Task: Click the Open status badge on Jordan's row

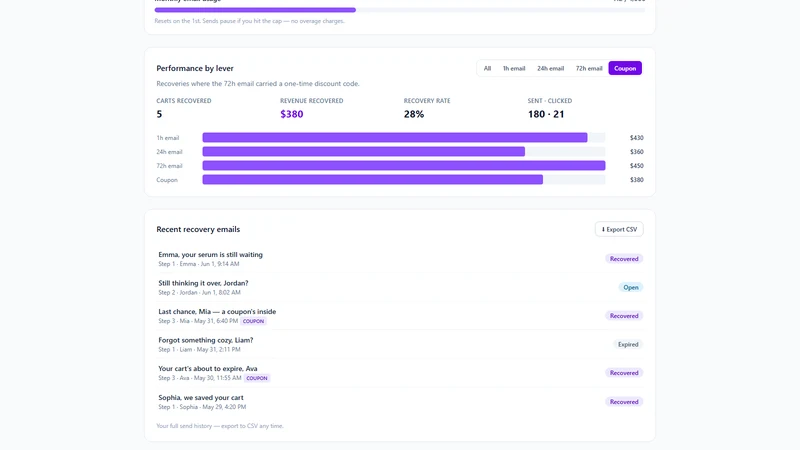Action: (x=631, y=287)
